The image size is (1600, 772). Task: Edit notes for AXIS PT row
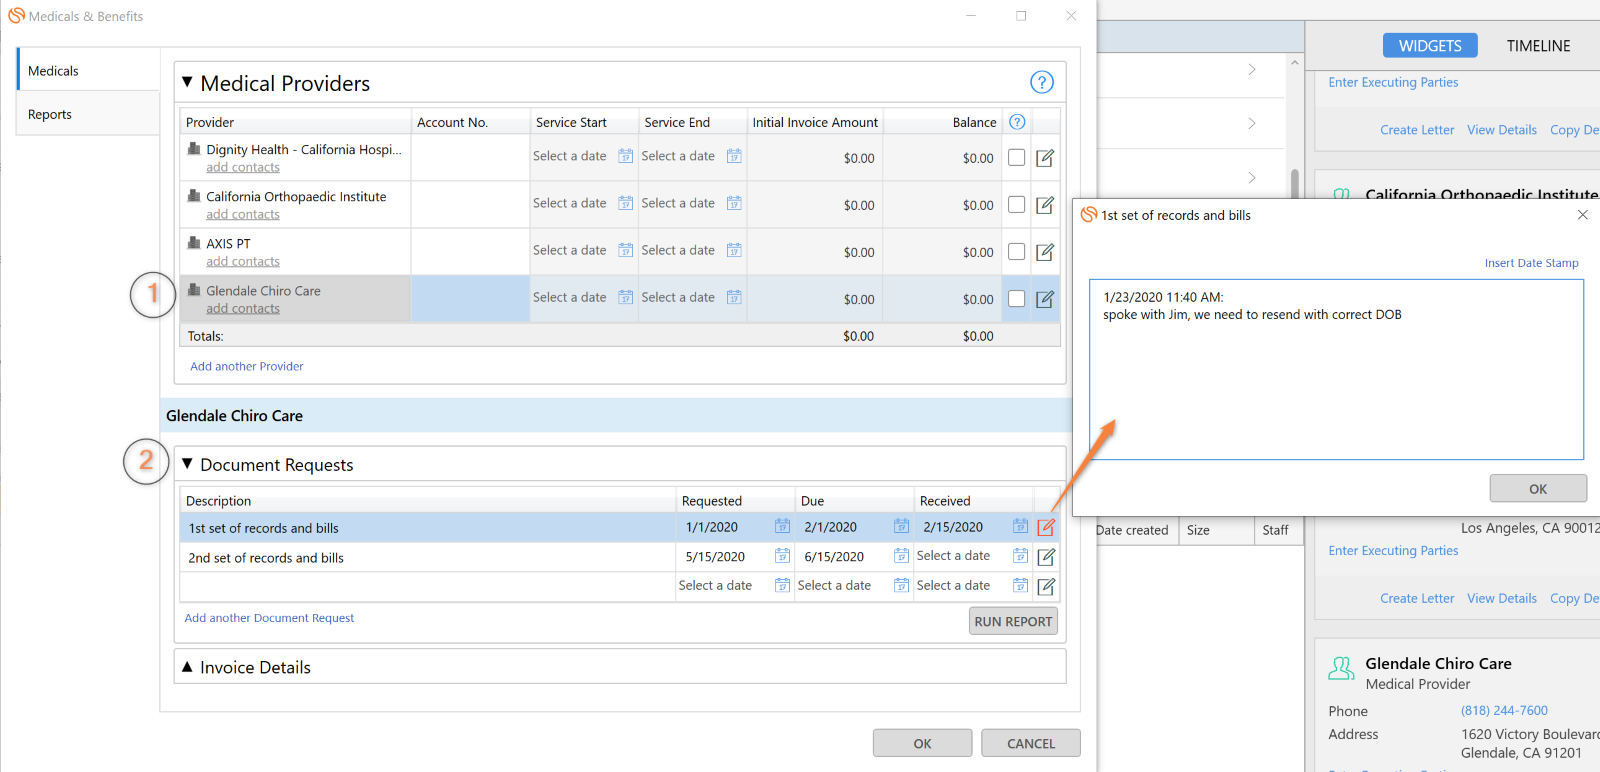[x=1045, y=252]
